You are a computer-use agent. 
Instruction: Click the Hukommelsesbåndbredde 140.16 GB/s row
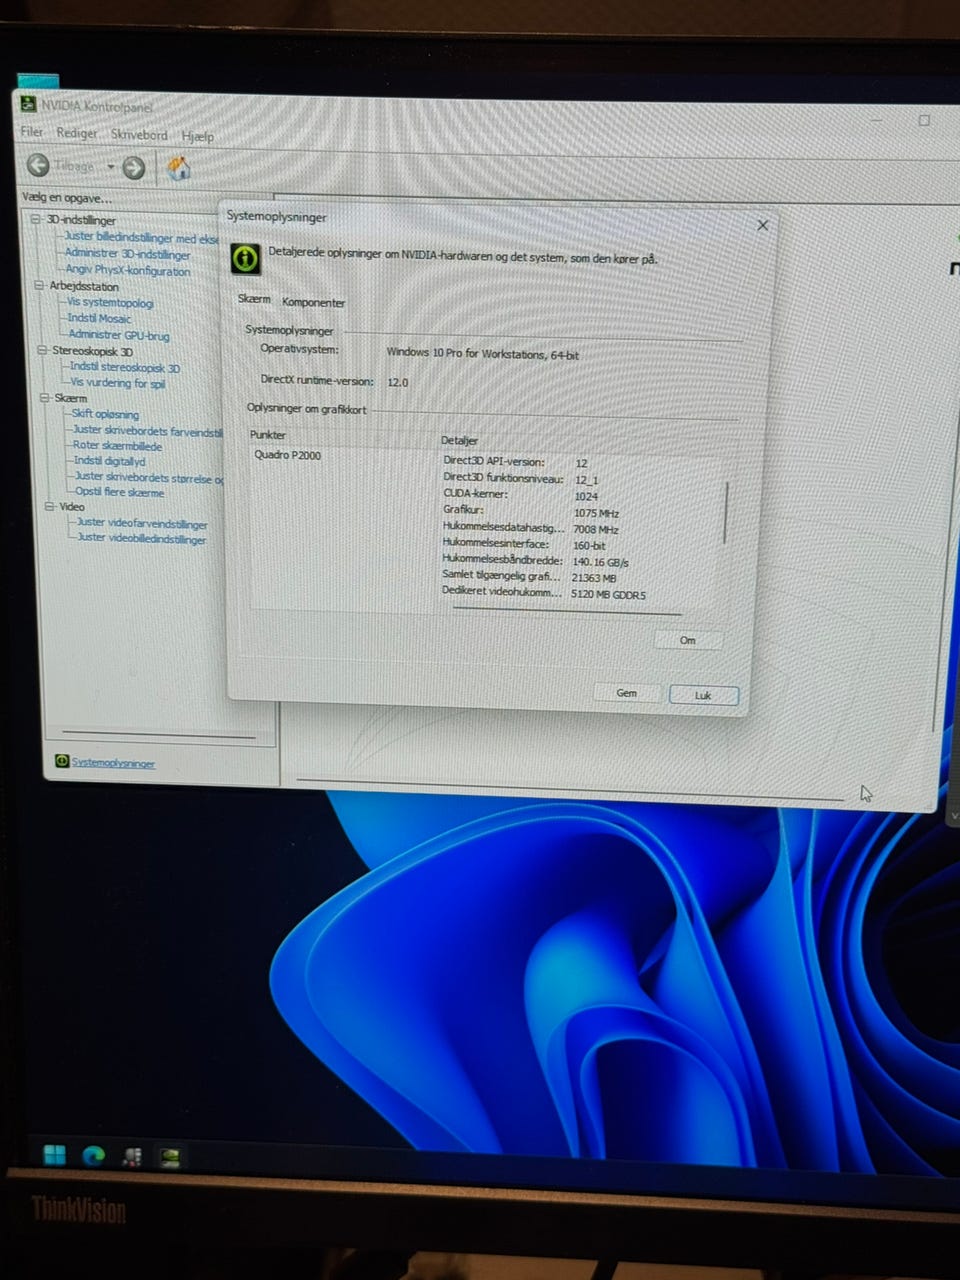coord(535,561)
